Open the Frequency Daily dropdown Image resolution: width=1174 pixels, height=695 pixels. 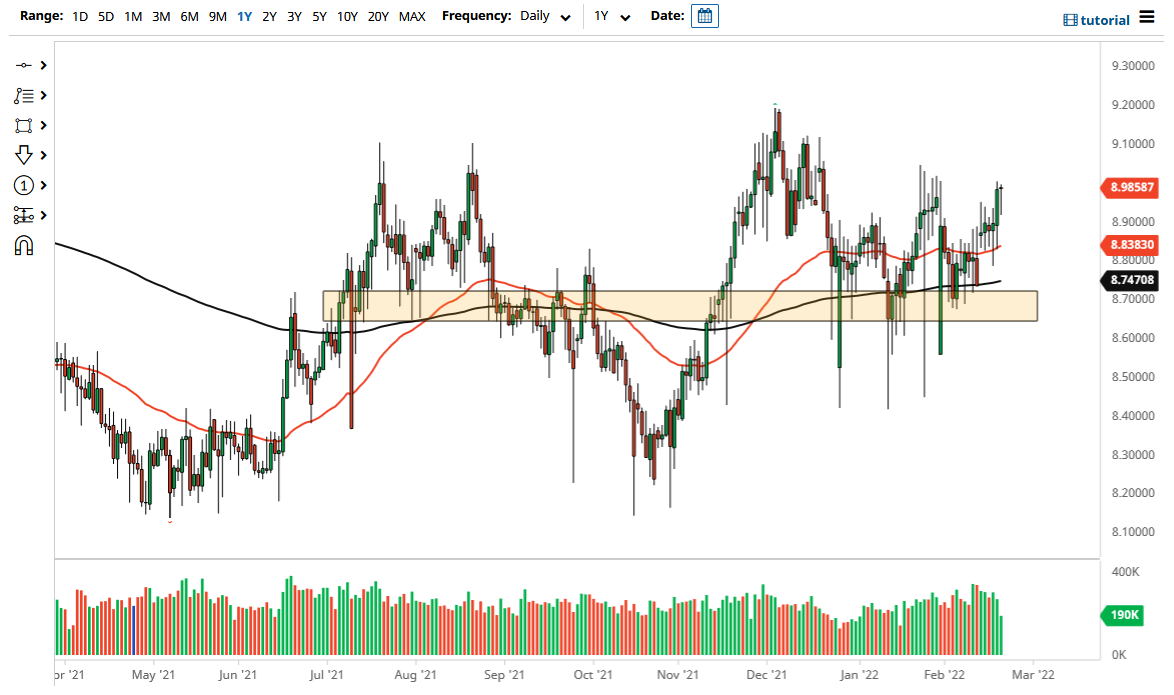[x=545, y=16]
